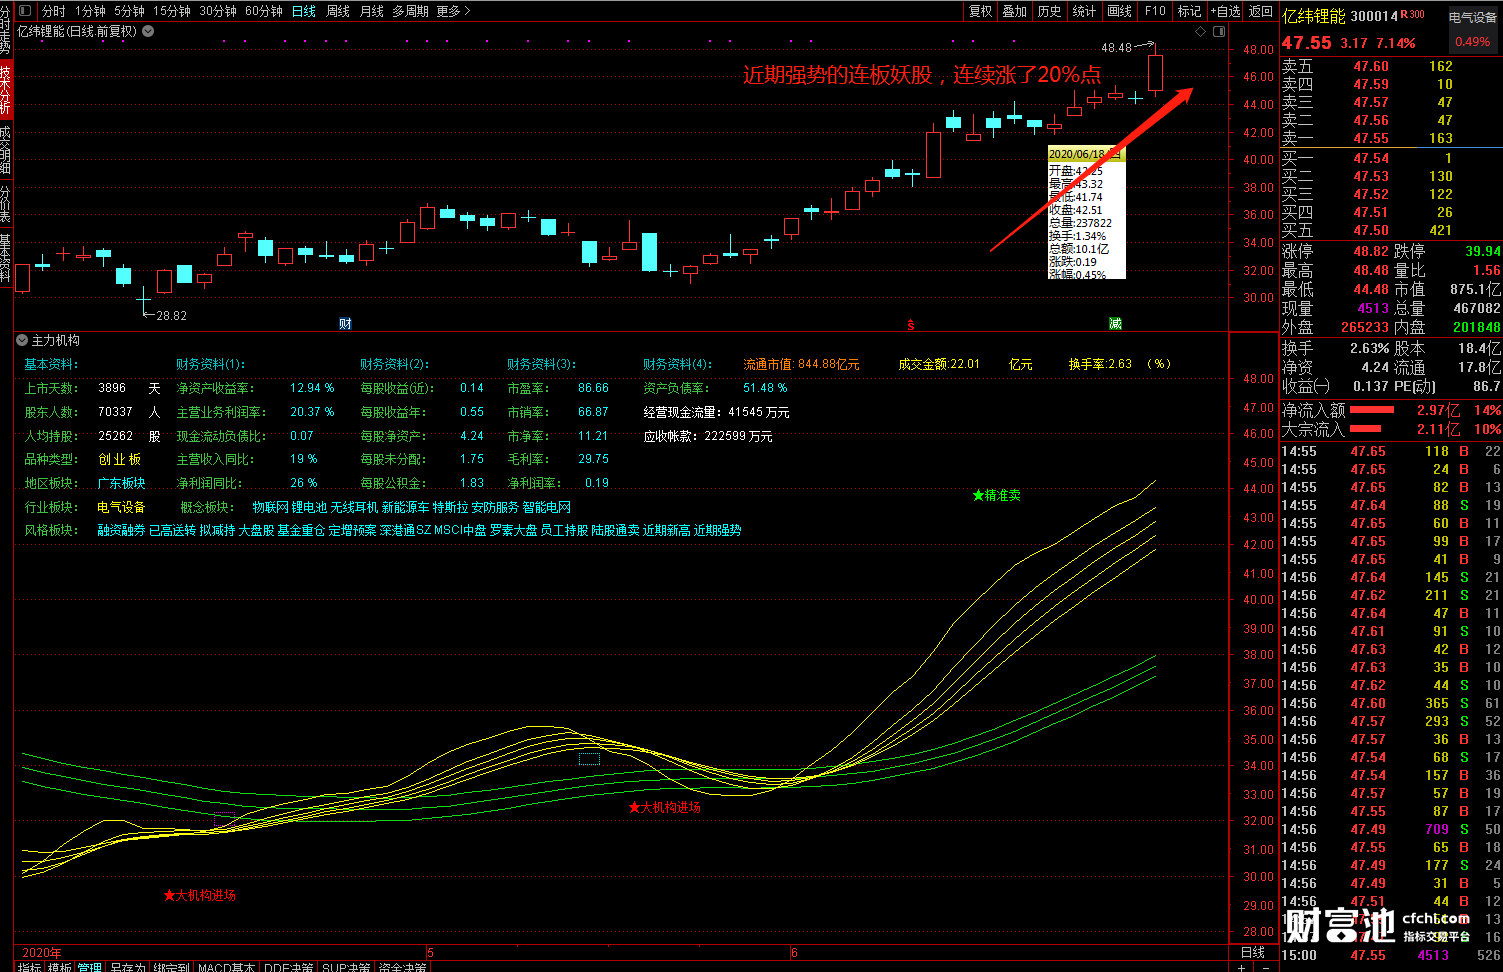Screen dimensions: 1503x972
Task: Click the 财 marker under the candlestick chart
Action: tap(345, 323)
